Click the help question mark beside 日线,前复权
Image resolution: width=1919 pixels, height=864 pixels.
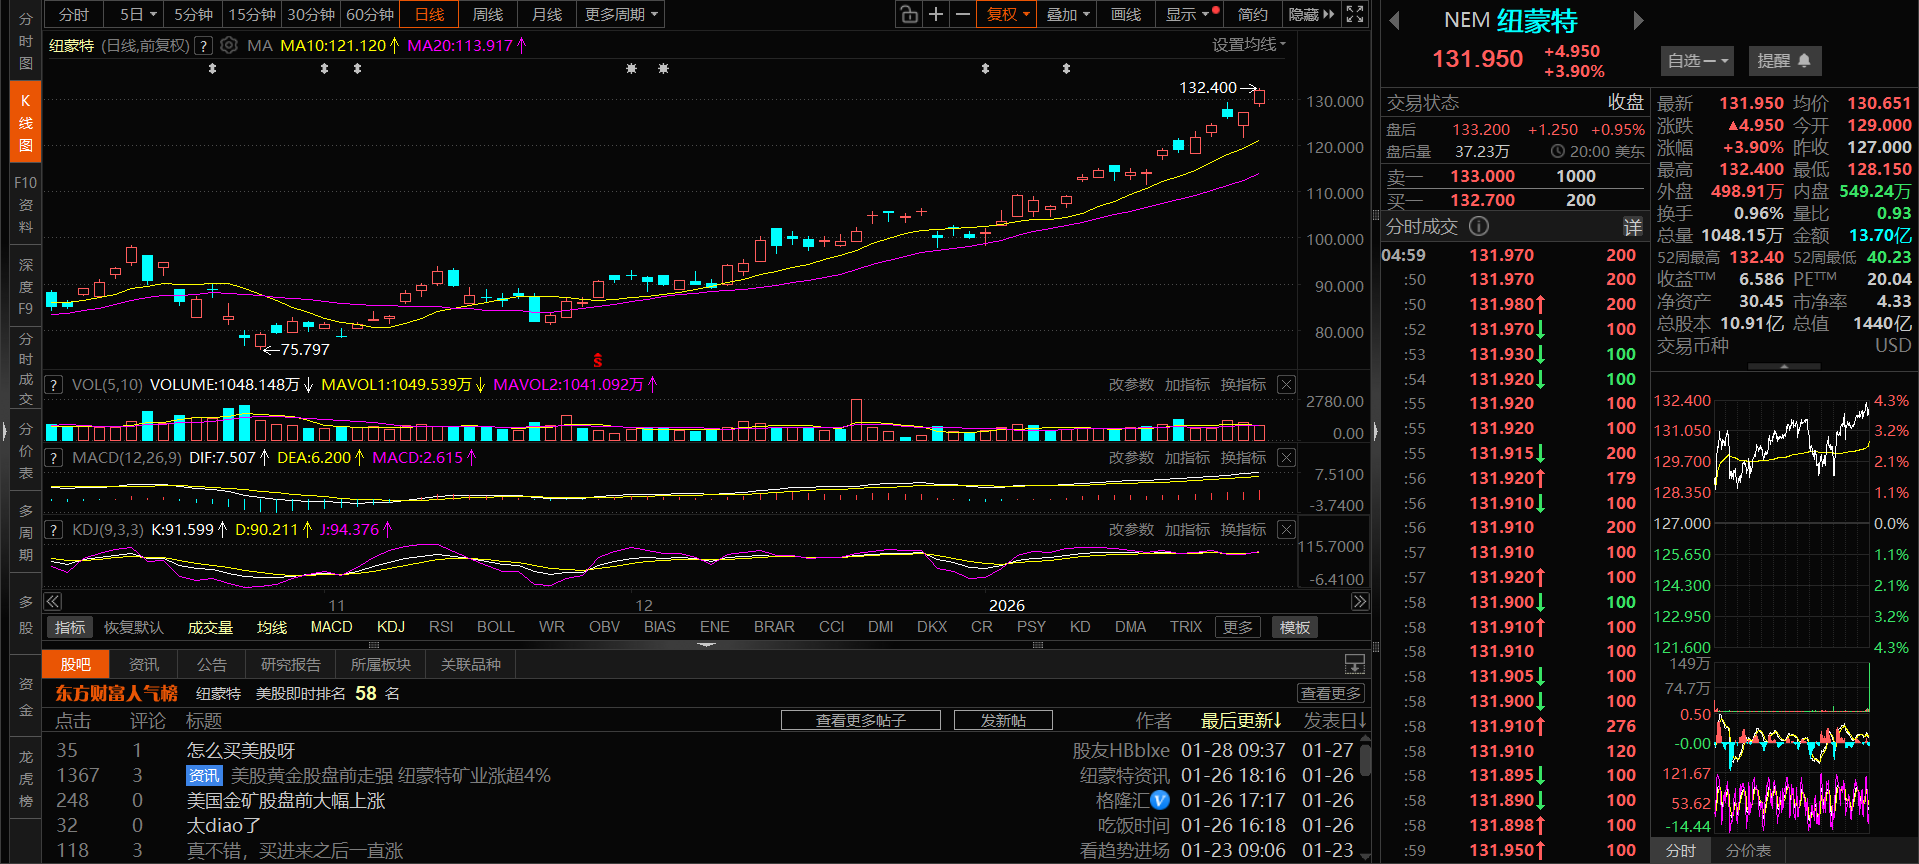point(203,45)
